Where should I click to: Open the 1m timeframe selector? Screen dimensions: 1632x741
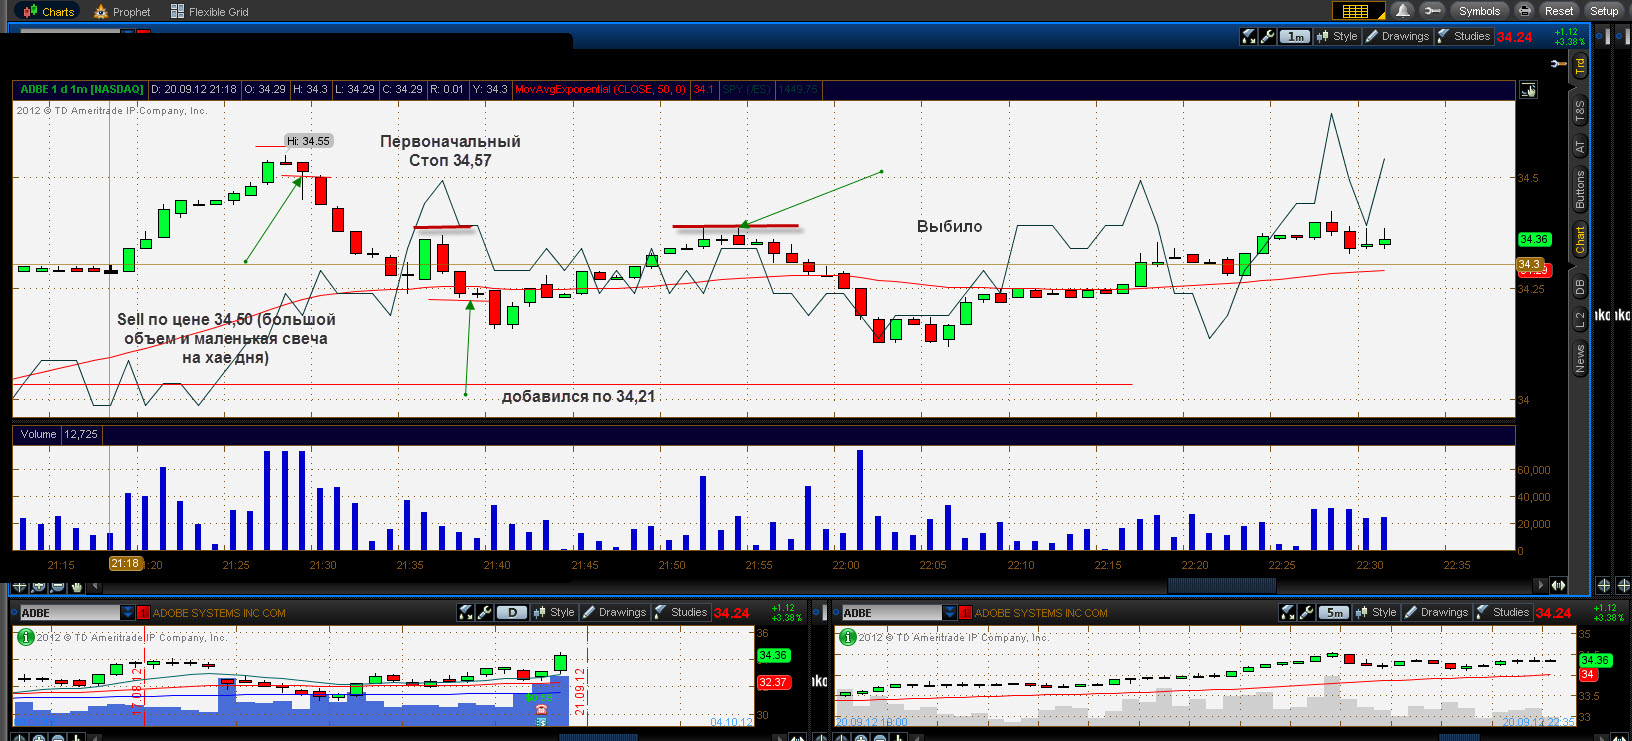pyautogui.click(x=1296, y=36)
